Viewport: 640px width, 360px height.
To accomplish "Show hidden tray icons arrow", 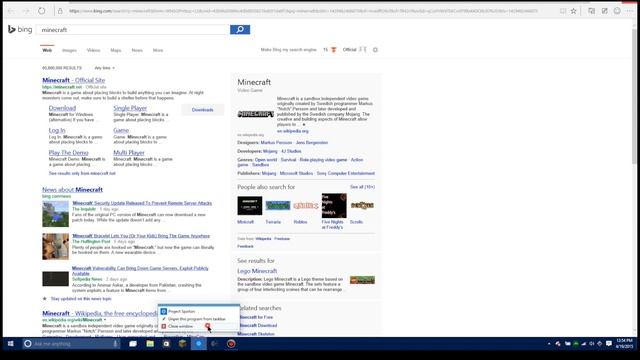I will point(549,344).
